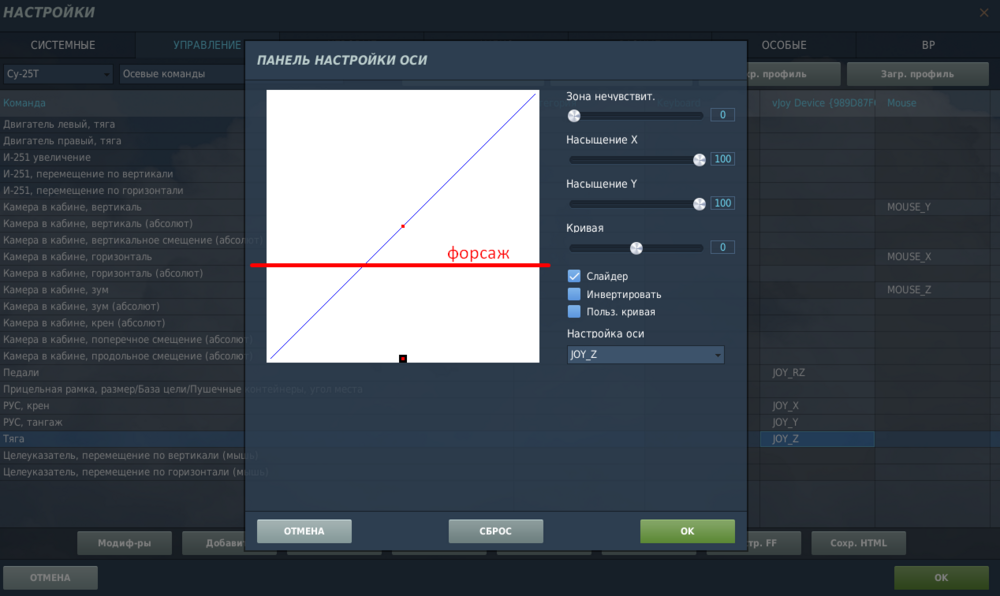
Task: Select the red point on the curve graph
Action: 402,226
